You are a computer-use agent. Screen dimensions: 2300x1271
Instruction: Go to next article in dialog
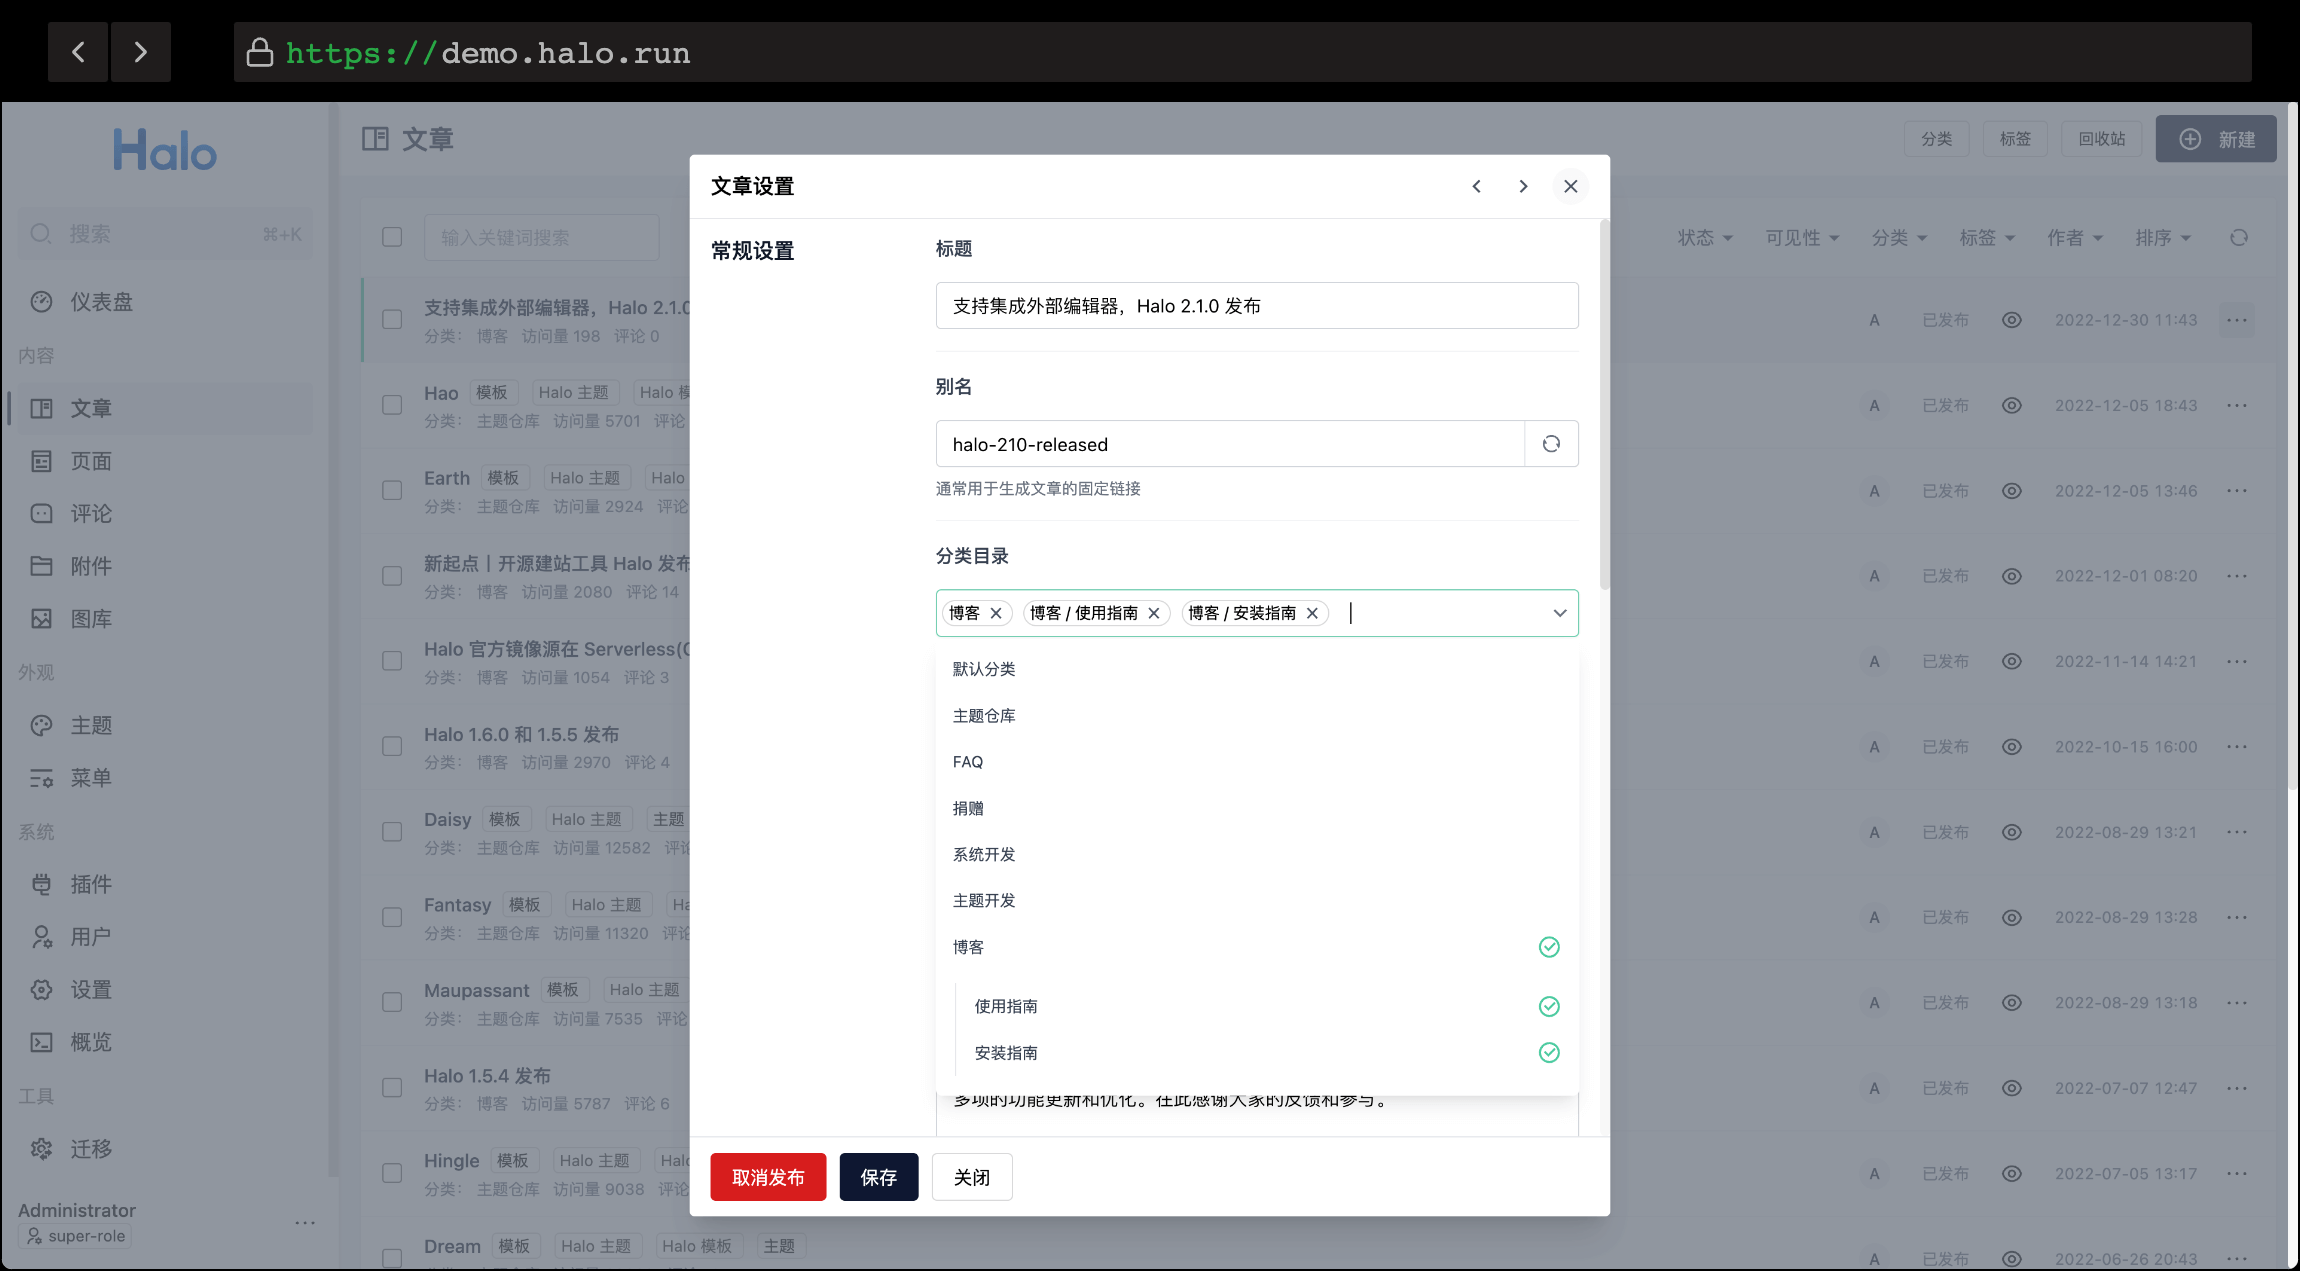pyautogui.click(x=1523, y=187)
